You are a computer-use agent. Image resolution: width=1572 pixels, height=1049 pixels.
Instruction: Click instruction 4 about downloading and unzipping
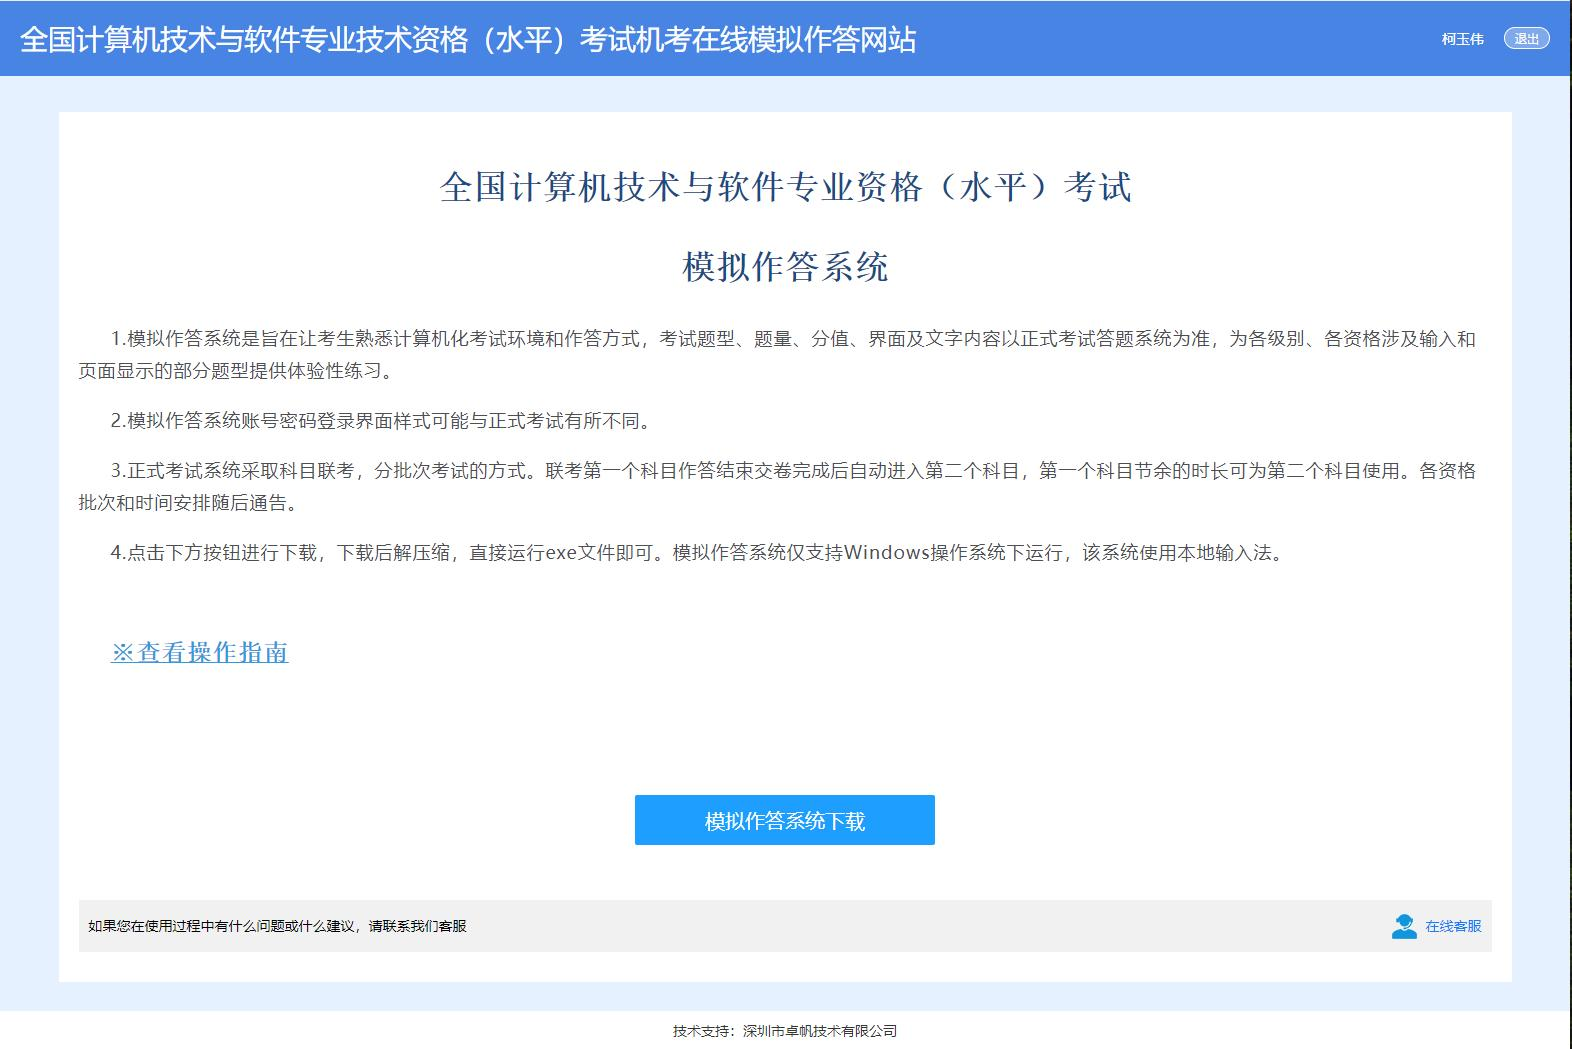tap(696, 553)
